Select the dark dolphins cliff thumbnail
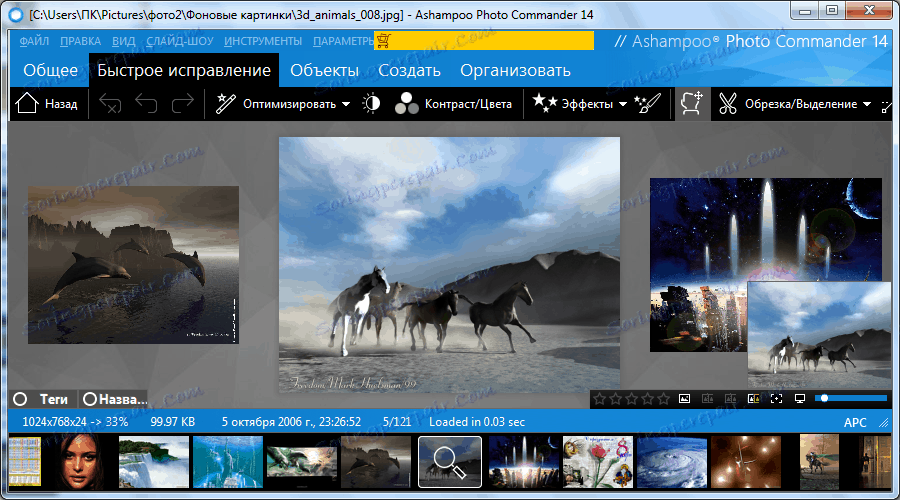The image size is (900, 500). [376, 462]
